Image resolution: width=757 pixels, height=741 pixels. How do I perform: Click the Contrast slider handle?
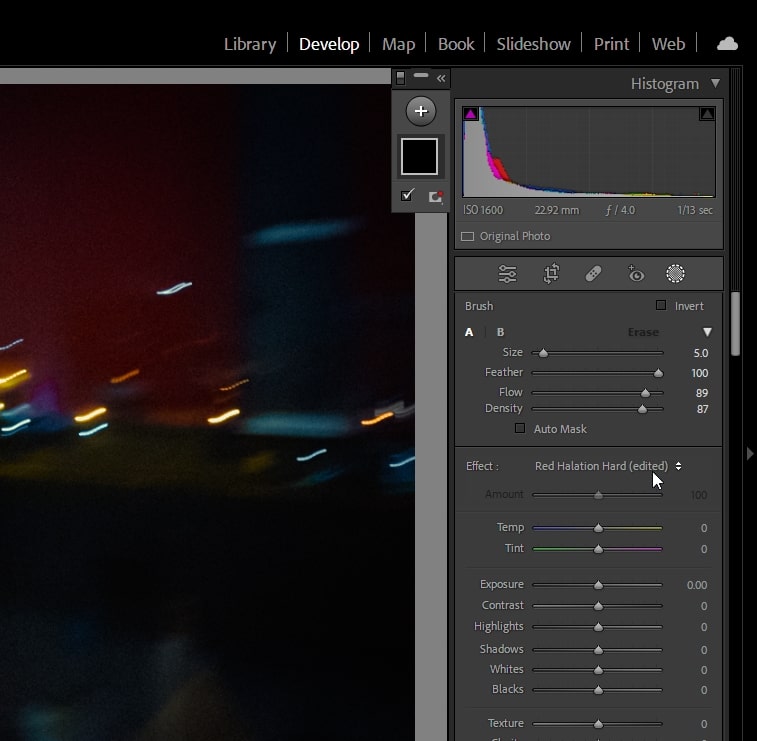(x=598, y=606)
